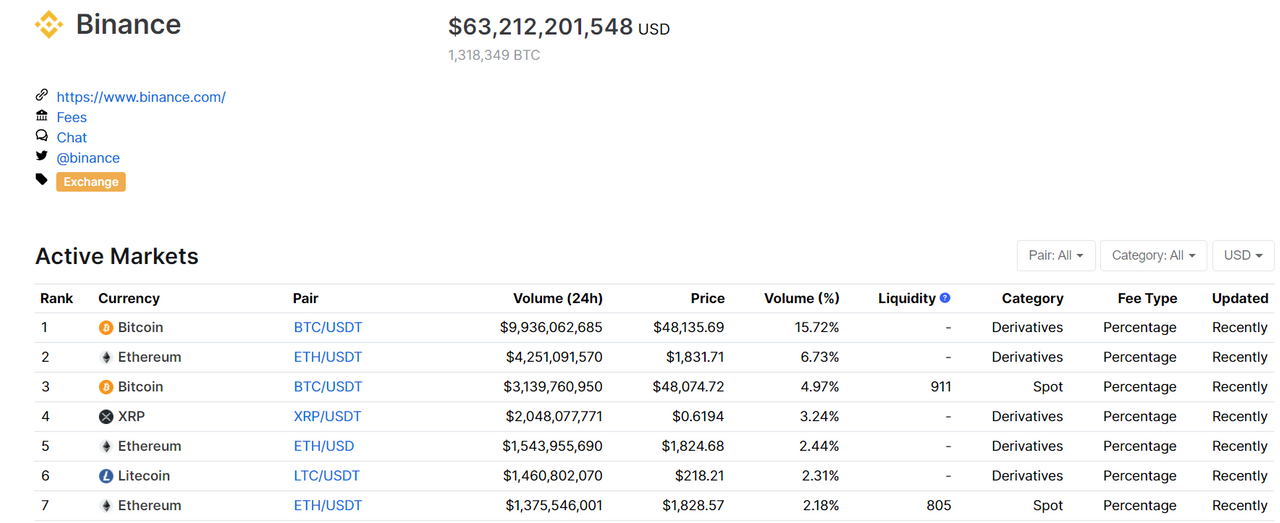The width and height of the screenshot is (1280, 523).
Task: Open the Category: All dropdown
Action: 1154,255
